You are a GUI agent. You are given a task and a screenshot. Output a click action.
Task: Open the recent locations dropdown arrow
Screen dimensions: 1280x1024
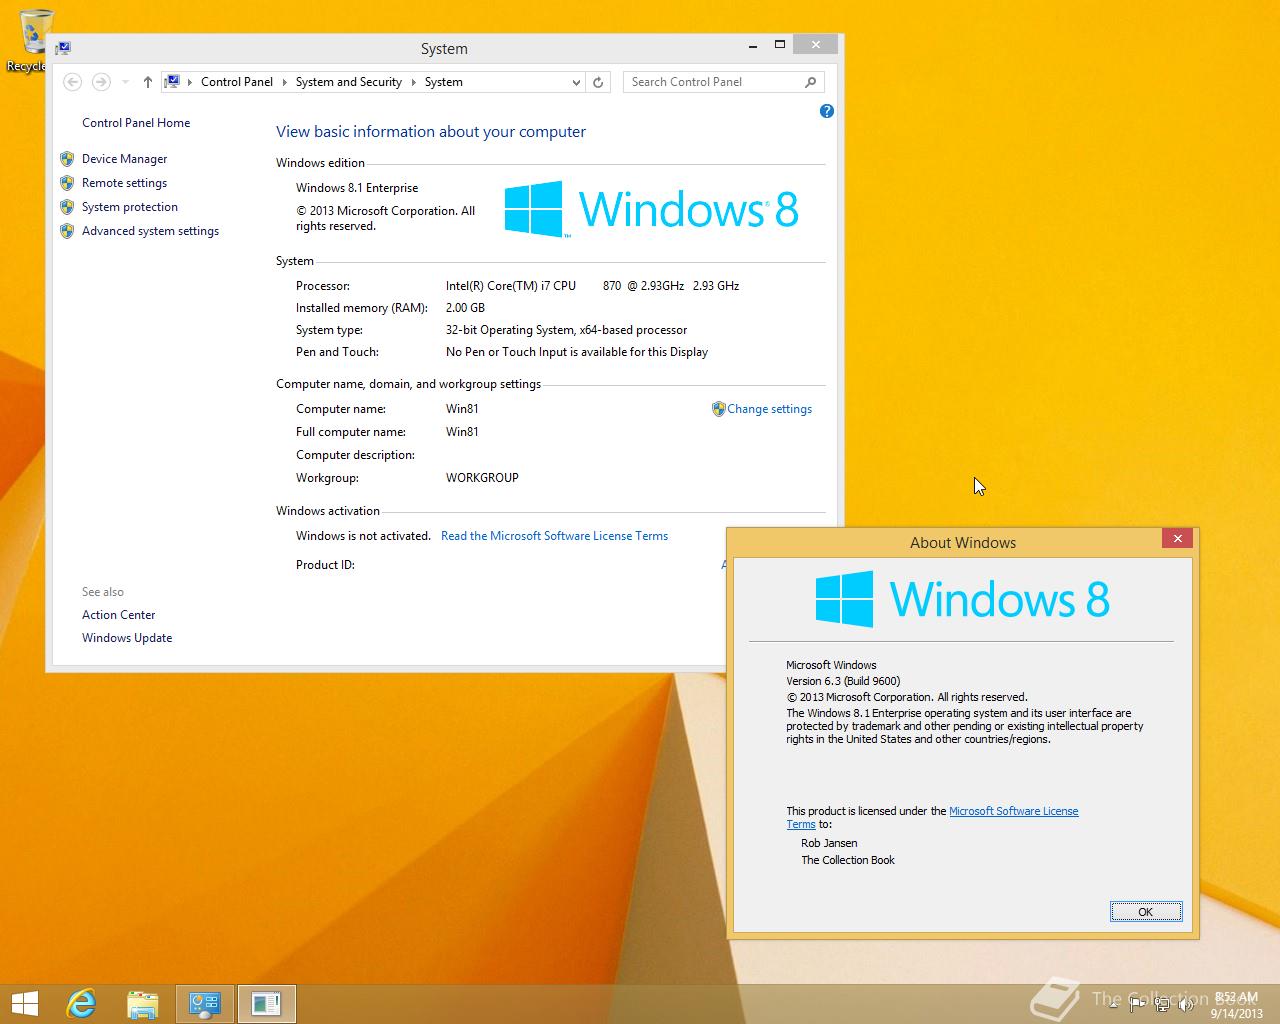pos(125,82)
